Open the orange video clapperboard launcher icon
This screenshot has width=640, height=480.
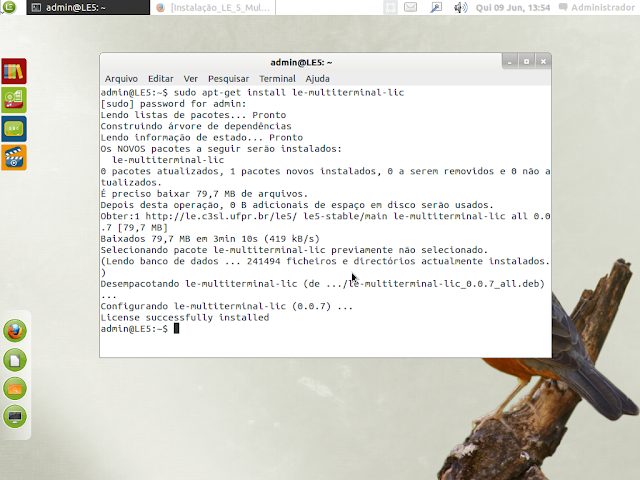14,158
